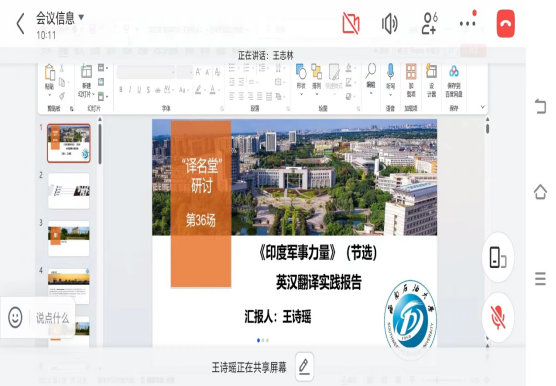The image size is (556, 386).
Task: Select slide 2 thumbnail
Action: click(x=68, y=191)
